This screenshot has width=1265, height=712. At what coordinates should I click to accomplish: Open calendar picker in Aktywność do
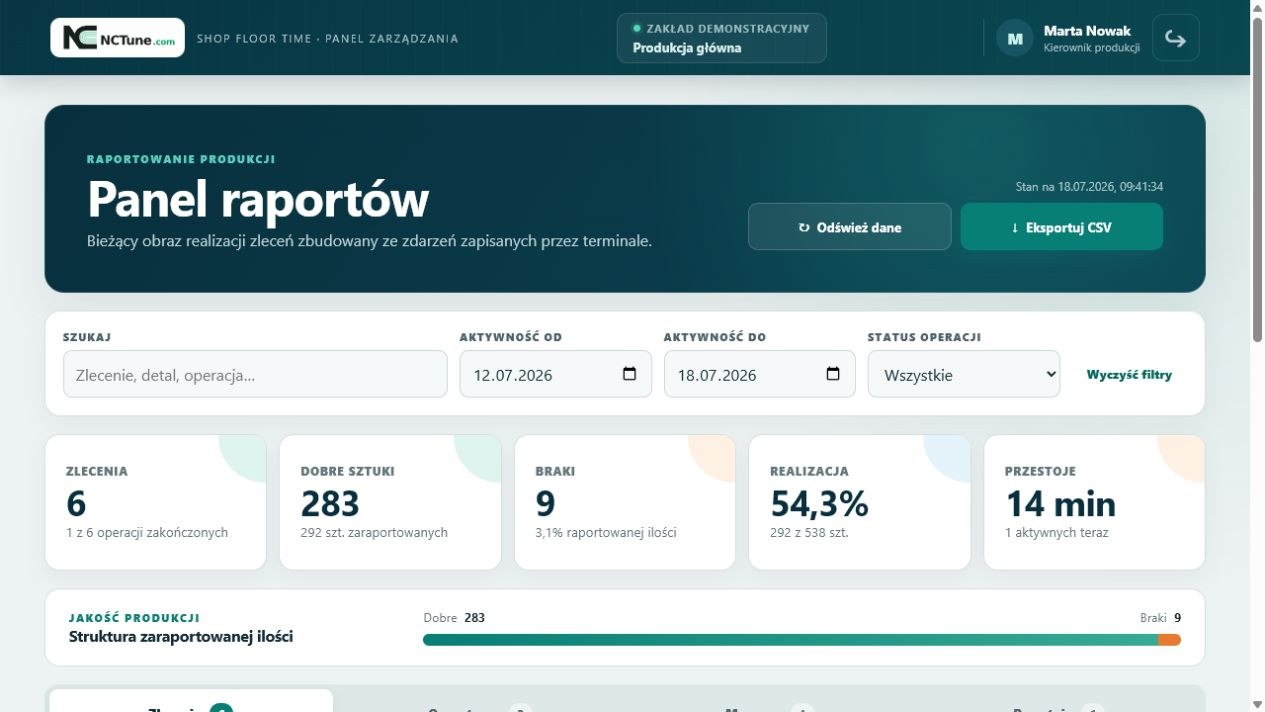tap(833, 374)
